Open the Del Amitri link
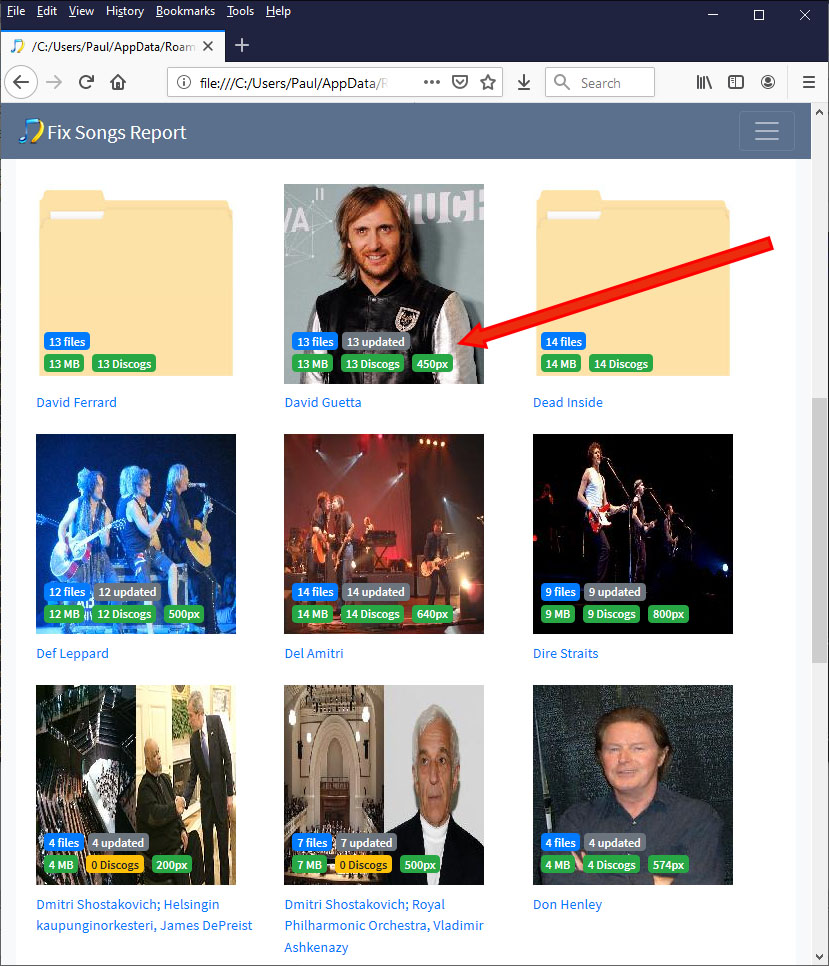 tap(314, 653)
